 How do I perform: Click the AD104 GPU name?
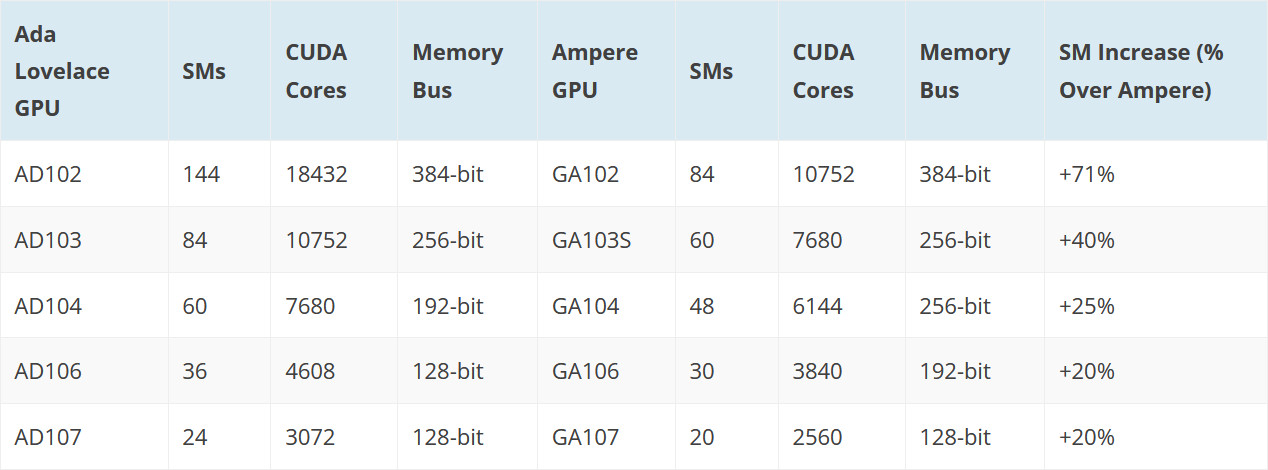coord(48,306)
